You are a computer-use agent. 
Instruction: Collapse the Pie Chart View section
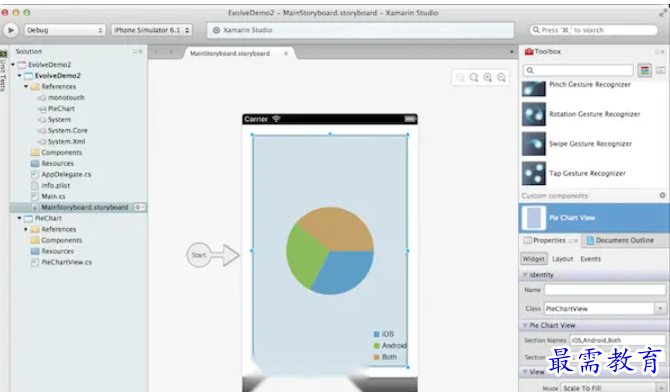(525, 325)
